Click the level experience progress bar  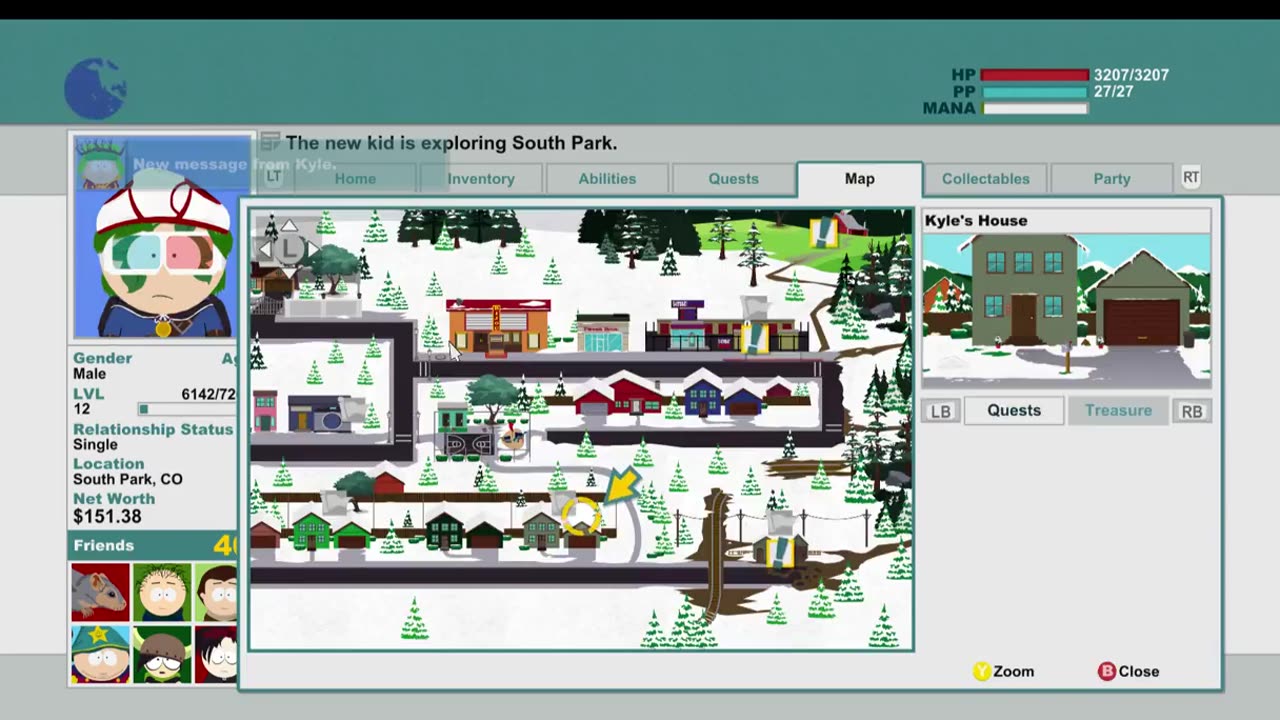pyautogui.click(x=187, y=409)
